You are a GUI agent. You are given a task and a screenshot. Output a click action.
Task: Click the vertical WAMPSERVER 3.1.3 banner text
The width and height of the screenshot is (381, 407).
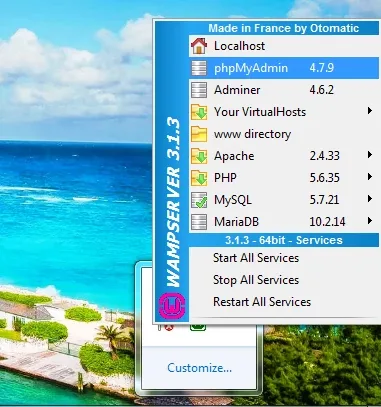click(173, 202)
